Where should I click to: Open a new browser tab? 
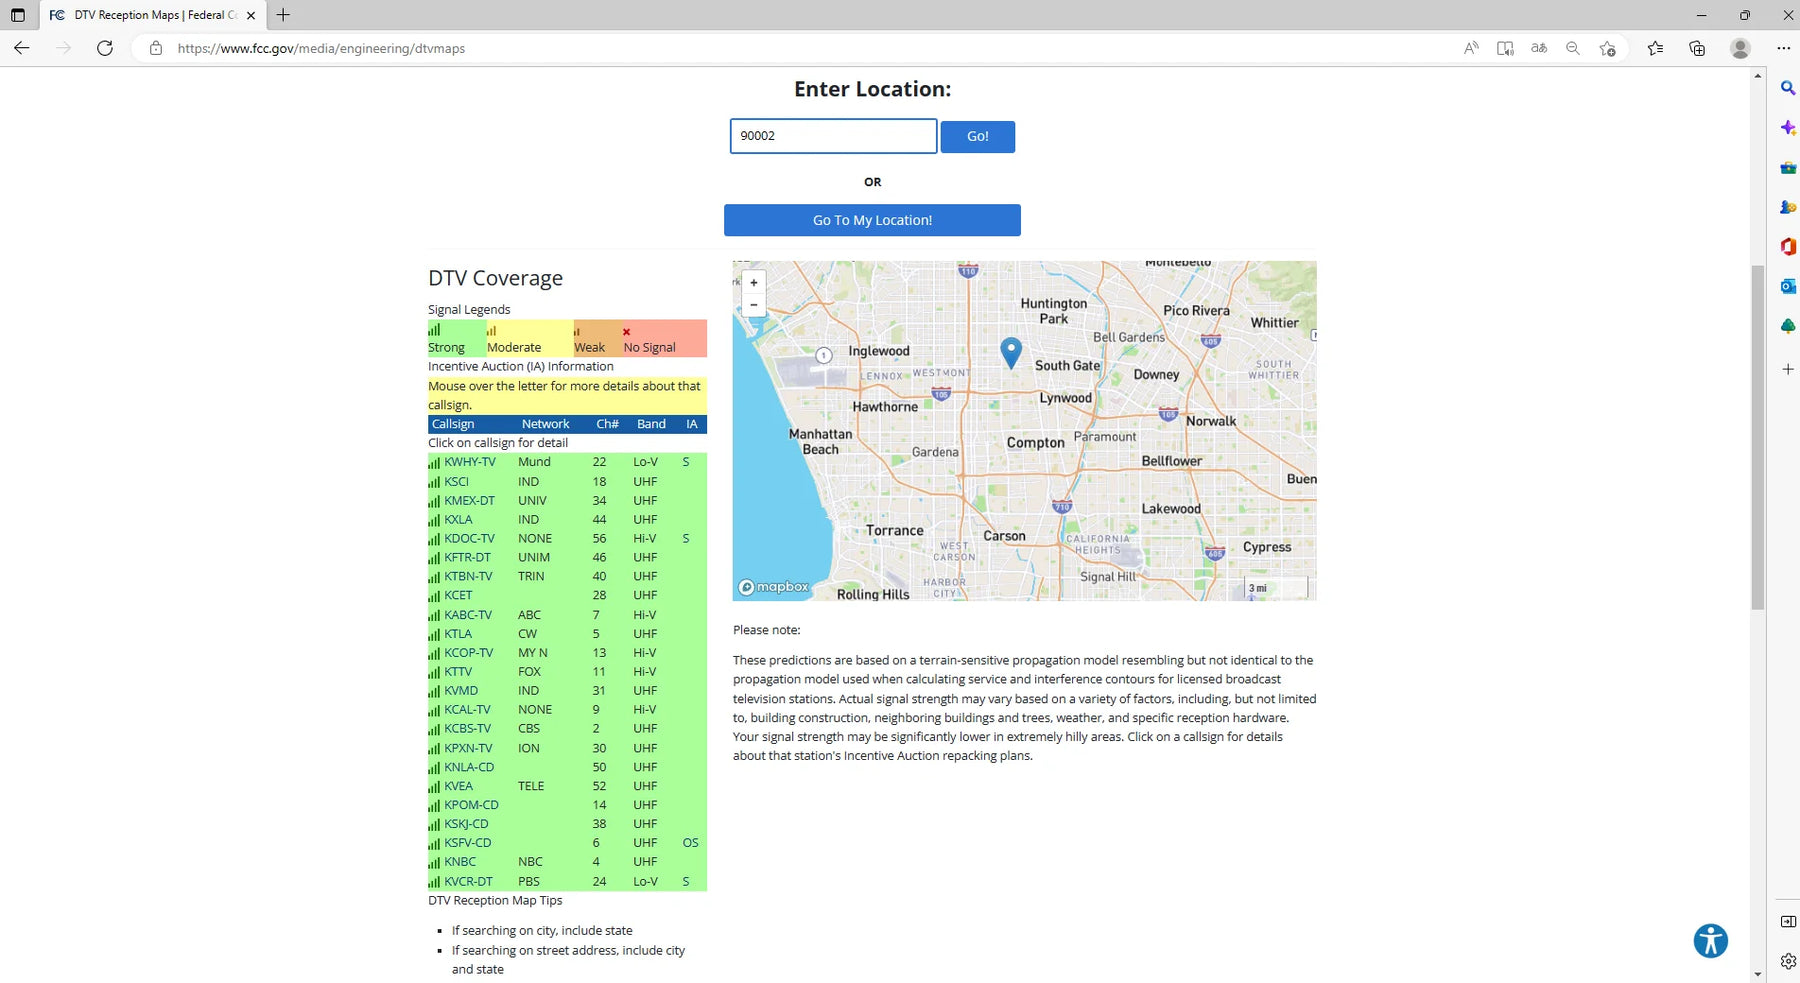click(283, 15)
